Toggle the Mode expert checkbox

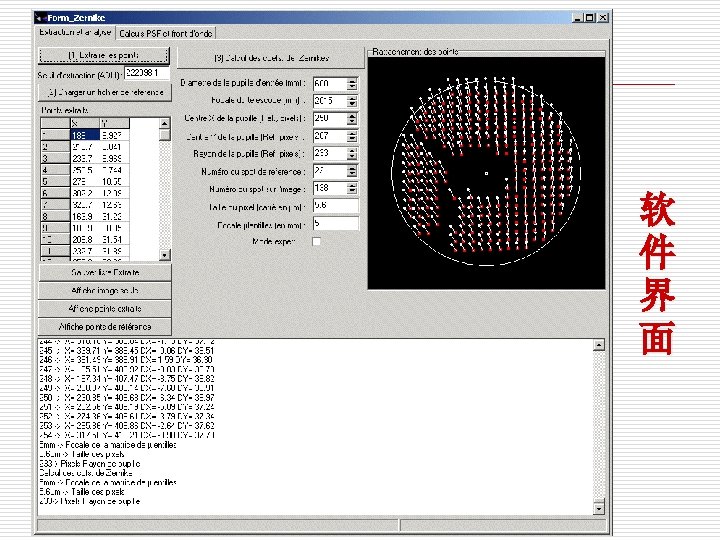[x=316, y=242]
